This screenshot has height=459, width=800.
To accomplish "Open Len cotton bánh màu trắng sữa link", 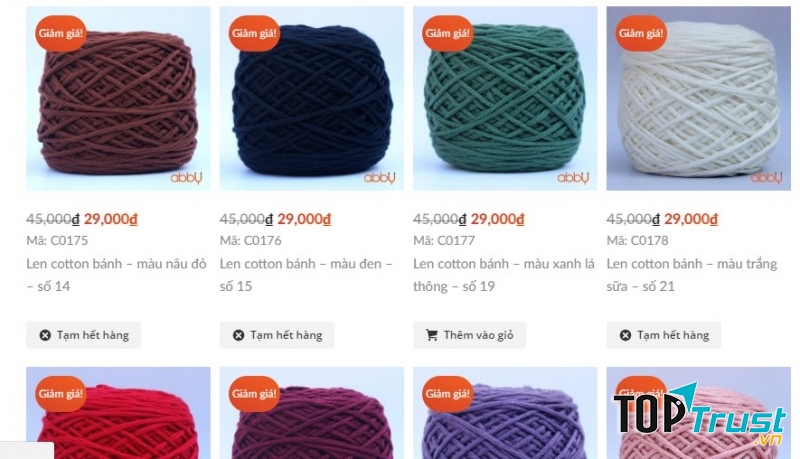I will pos(692,275).
